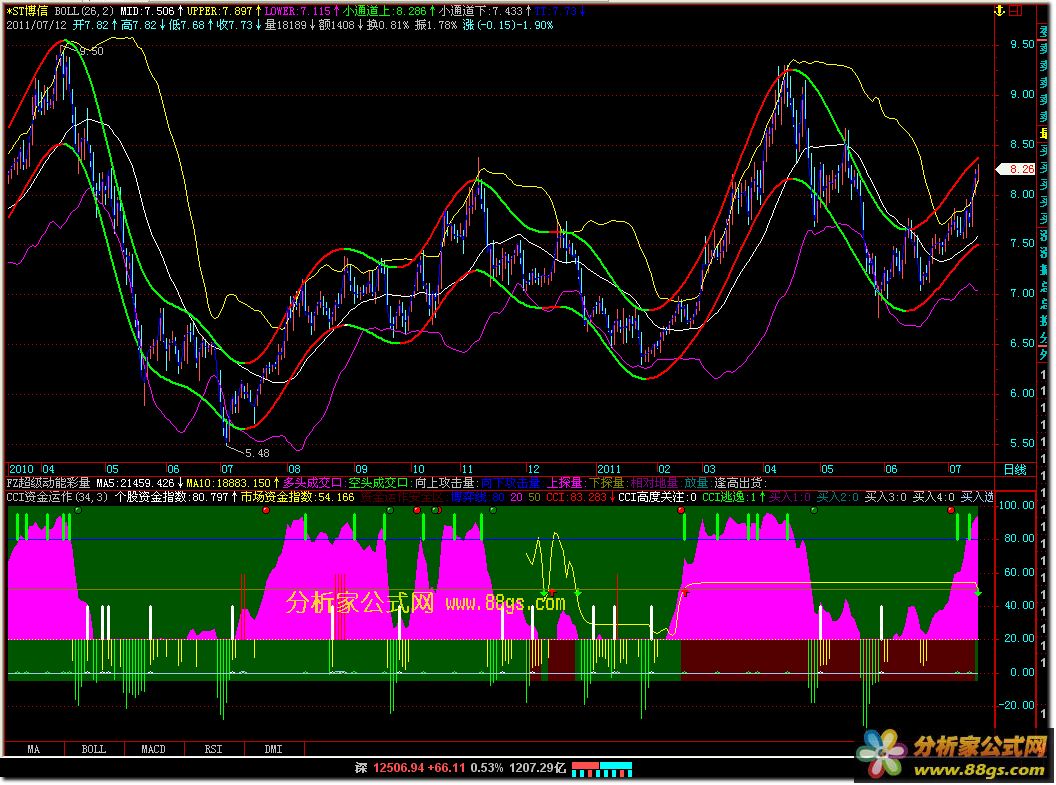Open the RSI indicator tab
The image size is (1056, 785).
213,749
